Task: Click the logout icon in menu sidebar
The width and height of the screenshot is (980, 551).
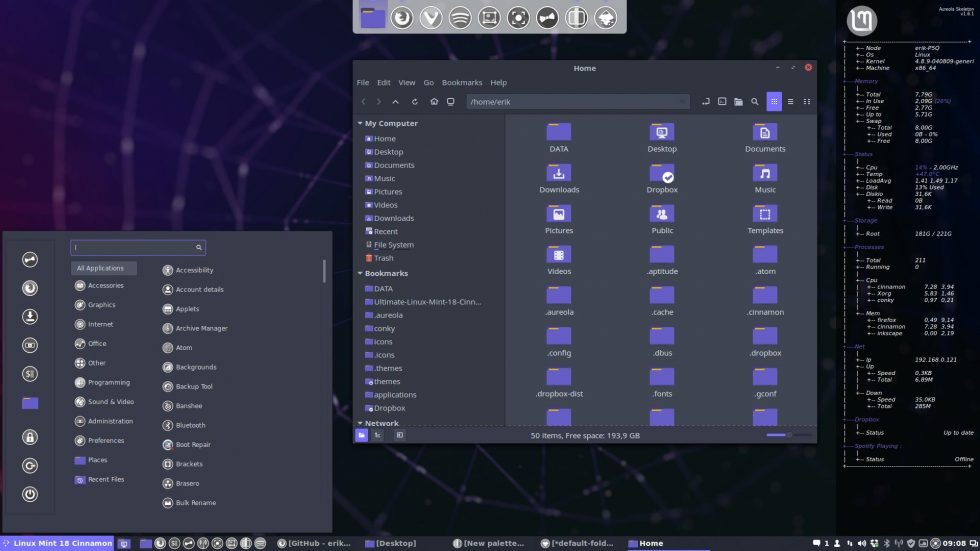Action: (x=29, y=465)
